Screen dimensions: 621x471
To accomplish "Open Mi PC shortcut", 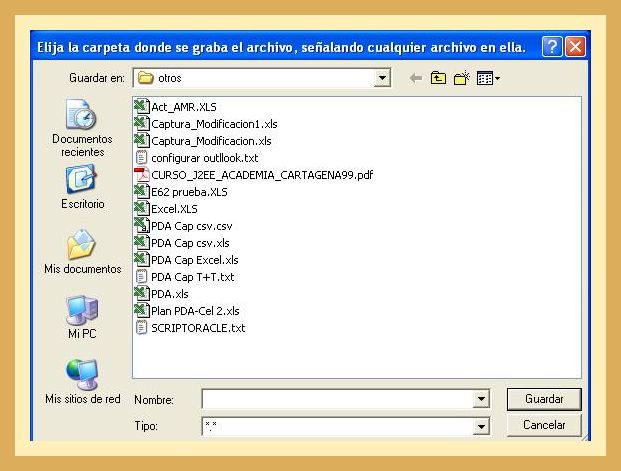I will coord(82,318).
